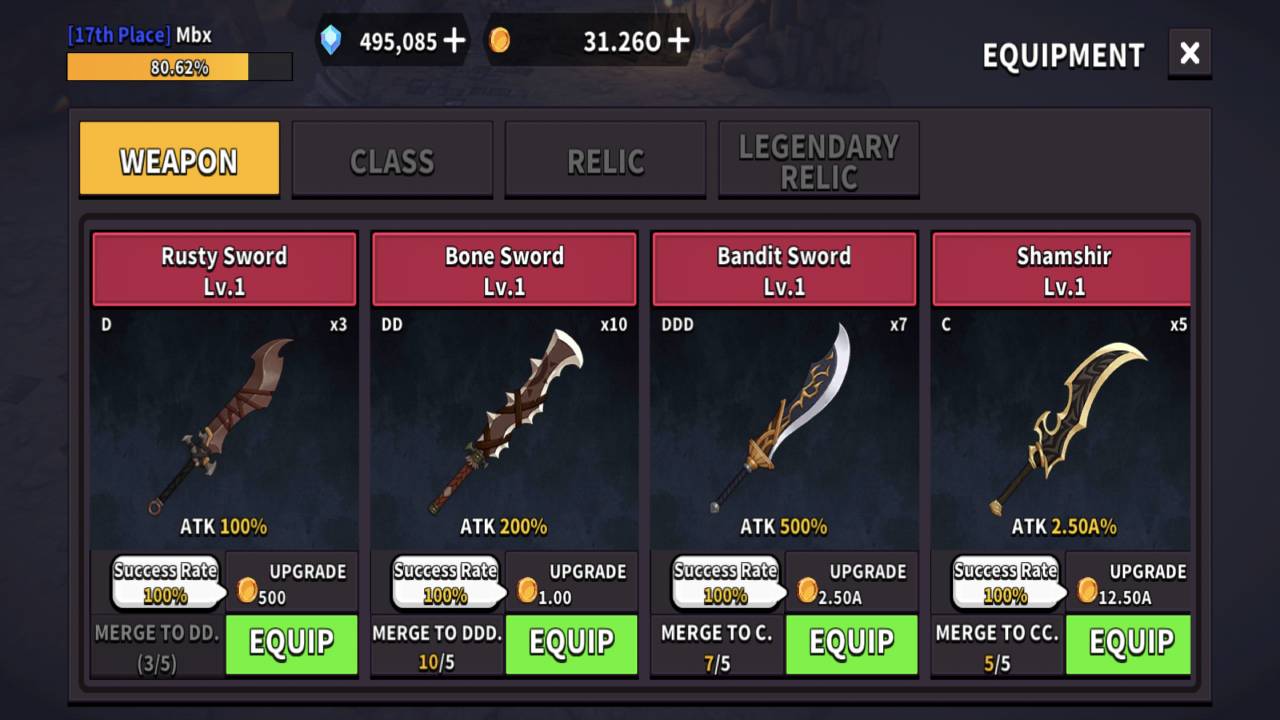Merge Shamshir to CC
The height and width of the screenshot is (720, 1280).
pos(998,646)
